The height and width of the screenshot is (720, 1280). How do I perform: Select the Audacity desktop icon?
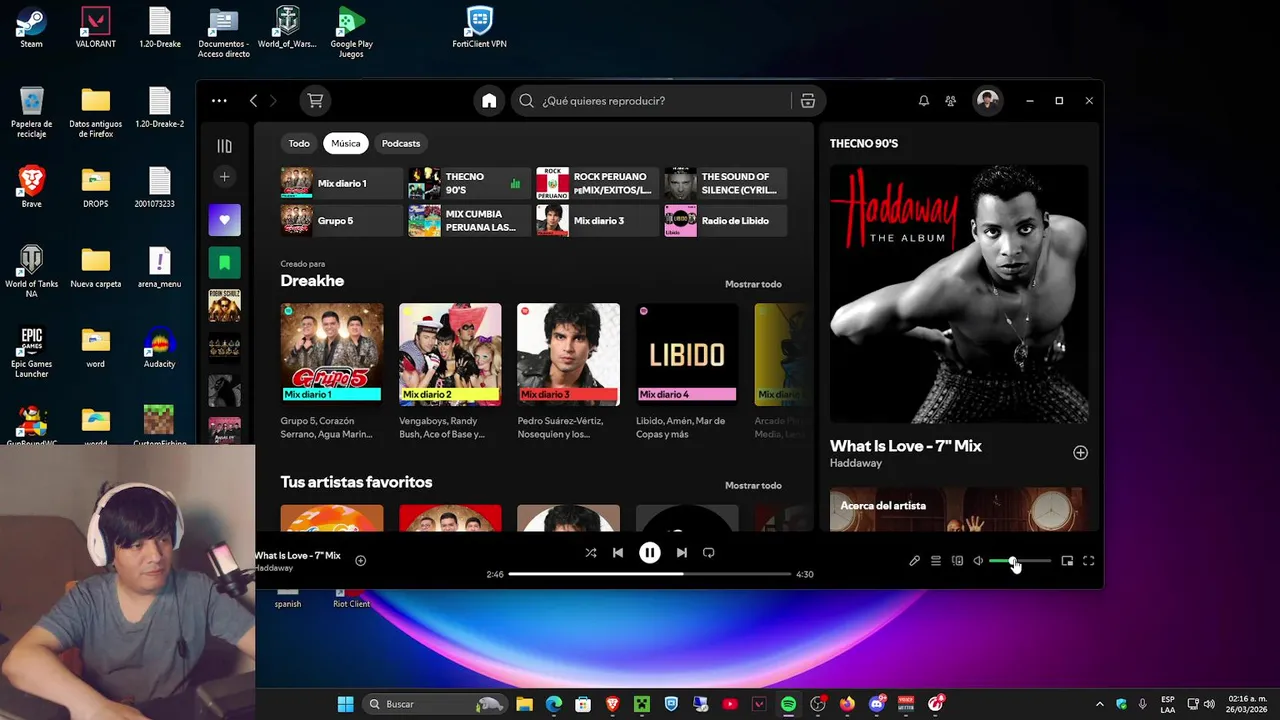tap(159, 347)
